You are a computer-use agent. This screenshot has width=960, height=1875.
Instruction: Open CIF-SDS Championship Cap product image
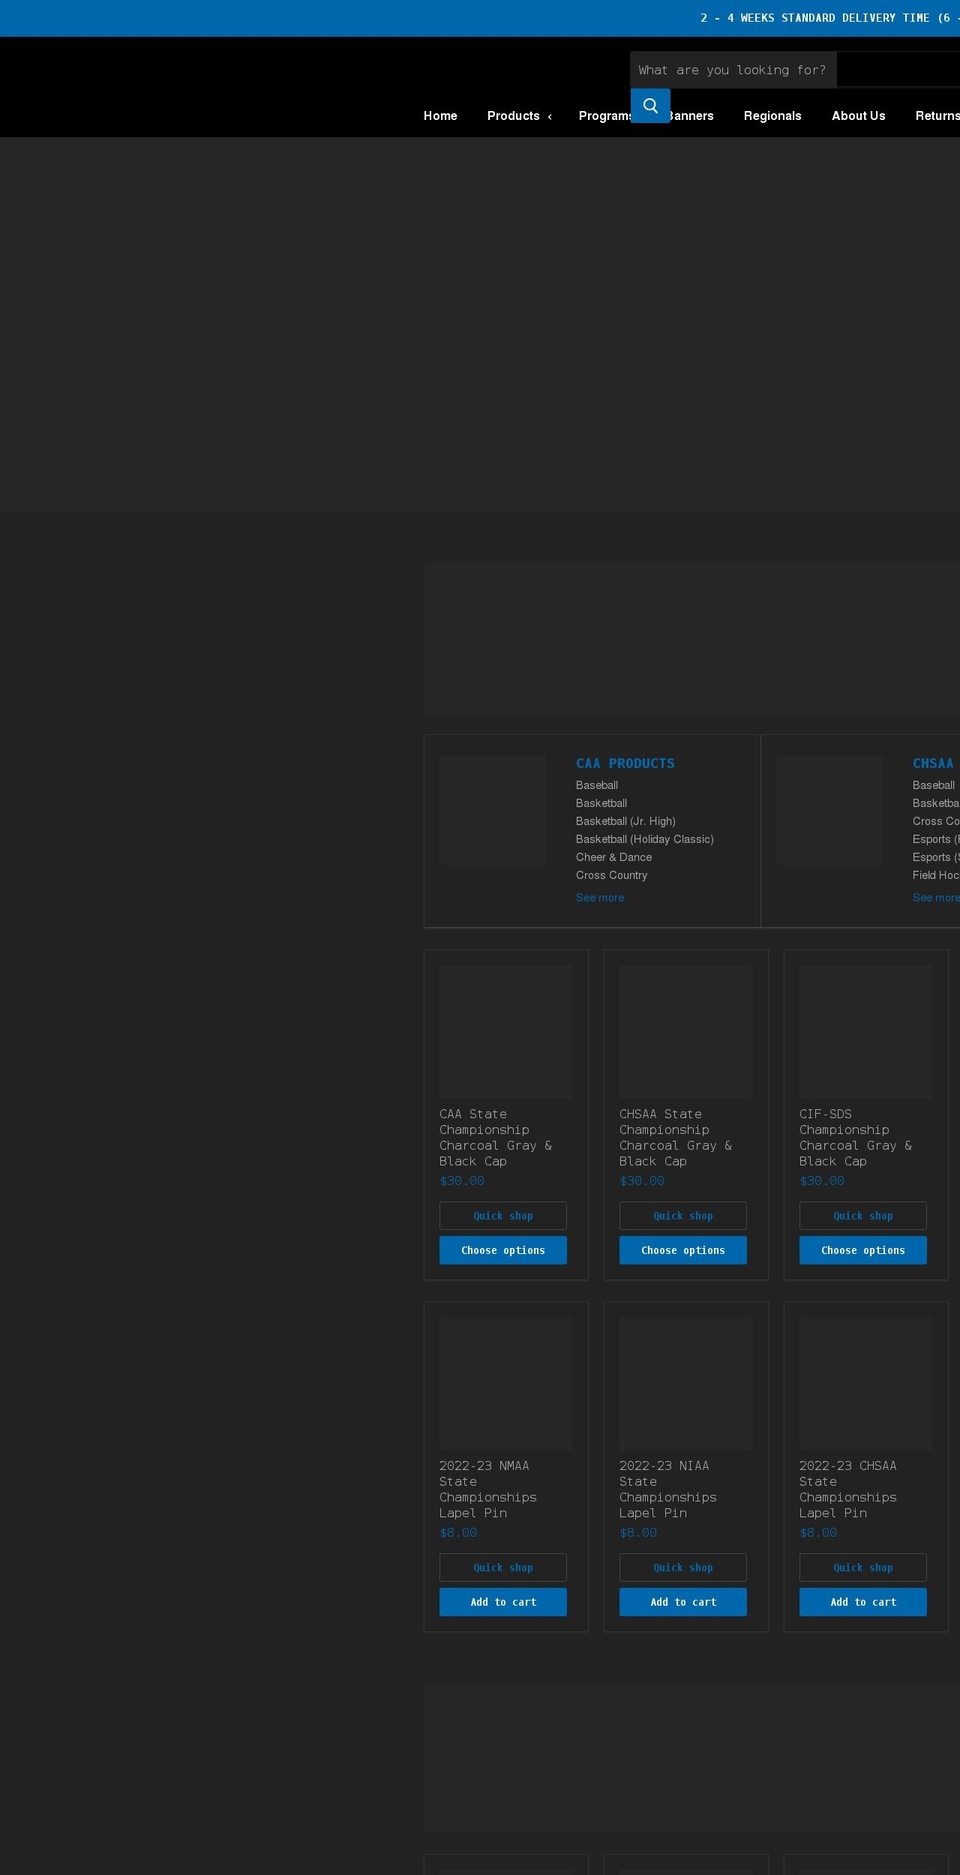[866, 1032]
